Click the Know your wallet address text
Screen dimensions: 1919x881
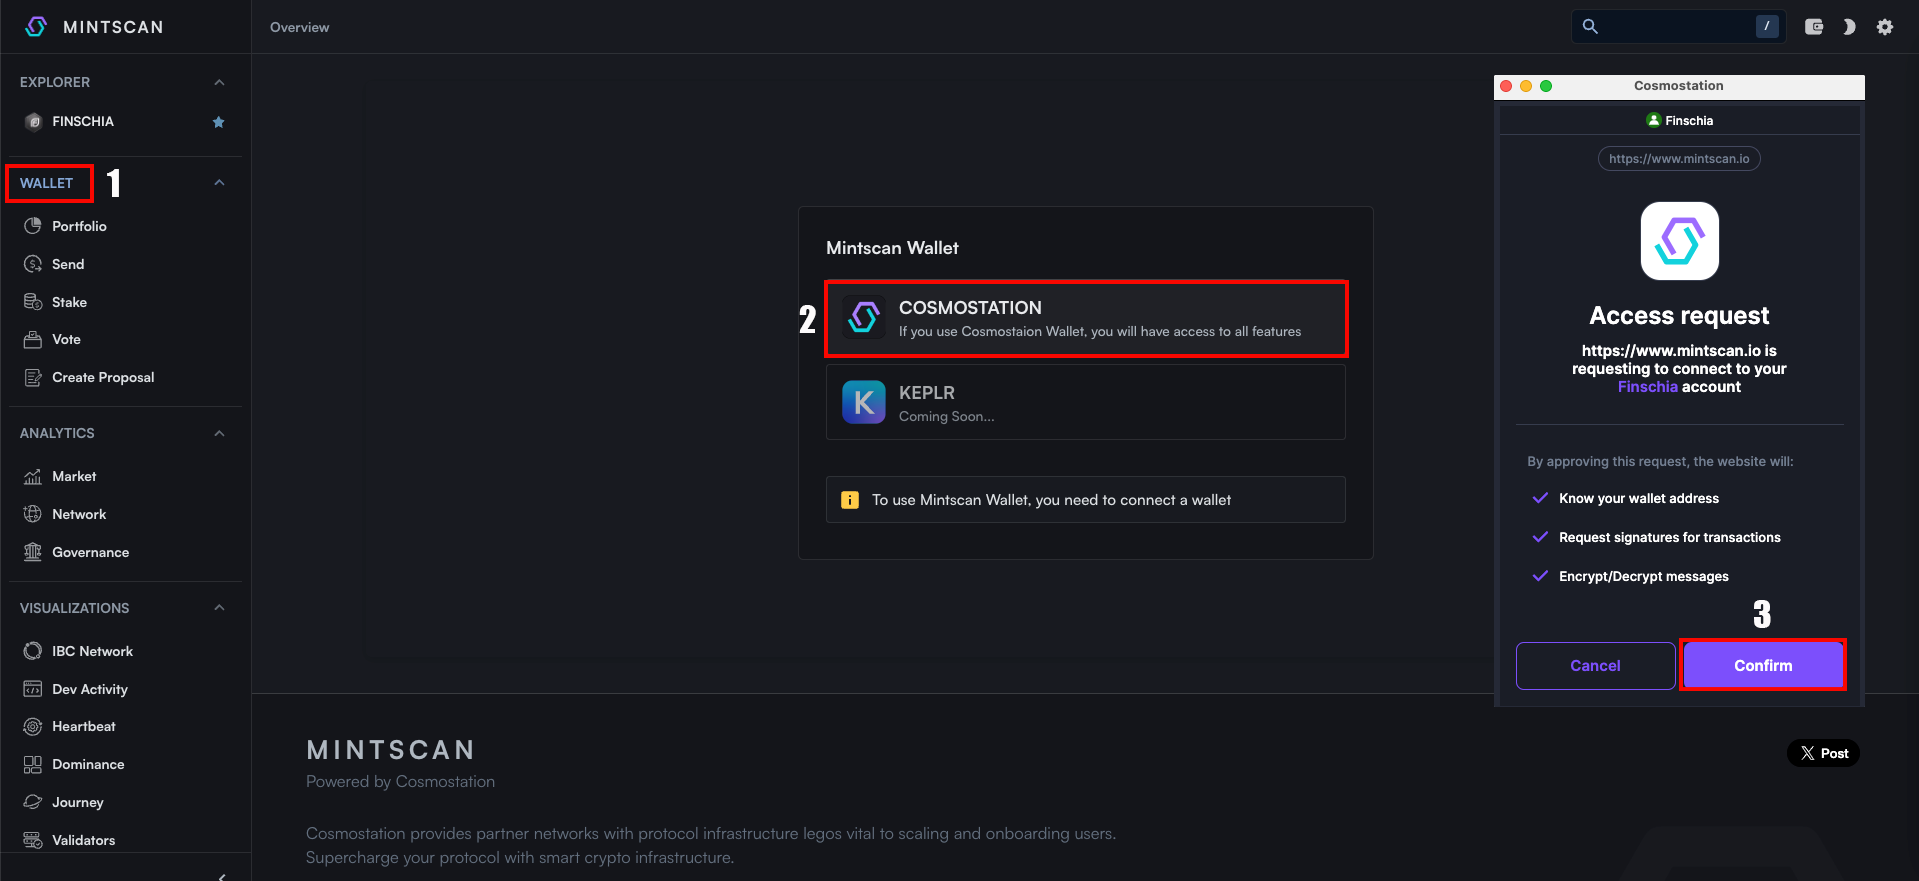1639,498
